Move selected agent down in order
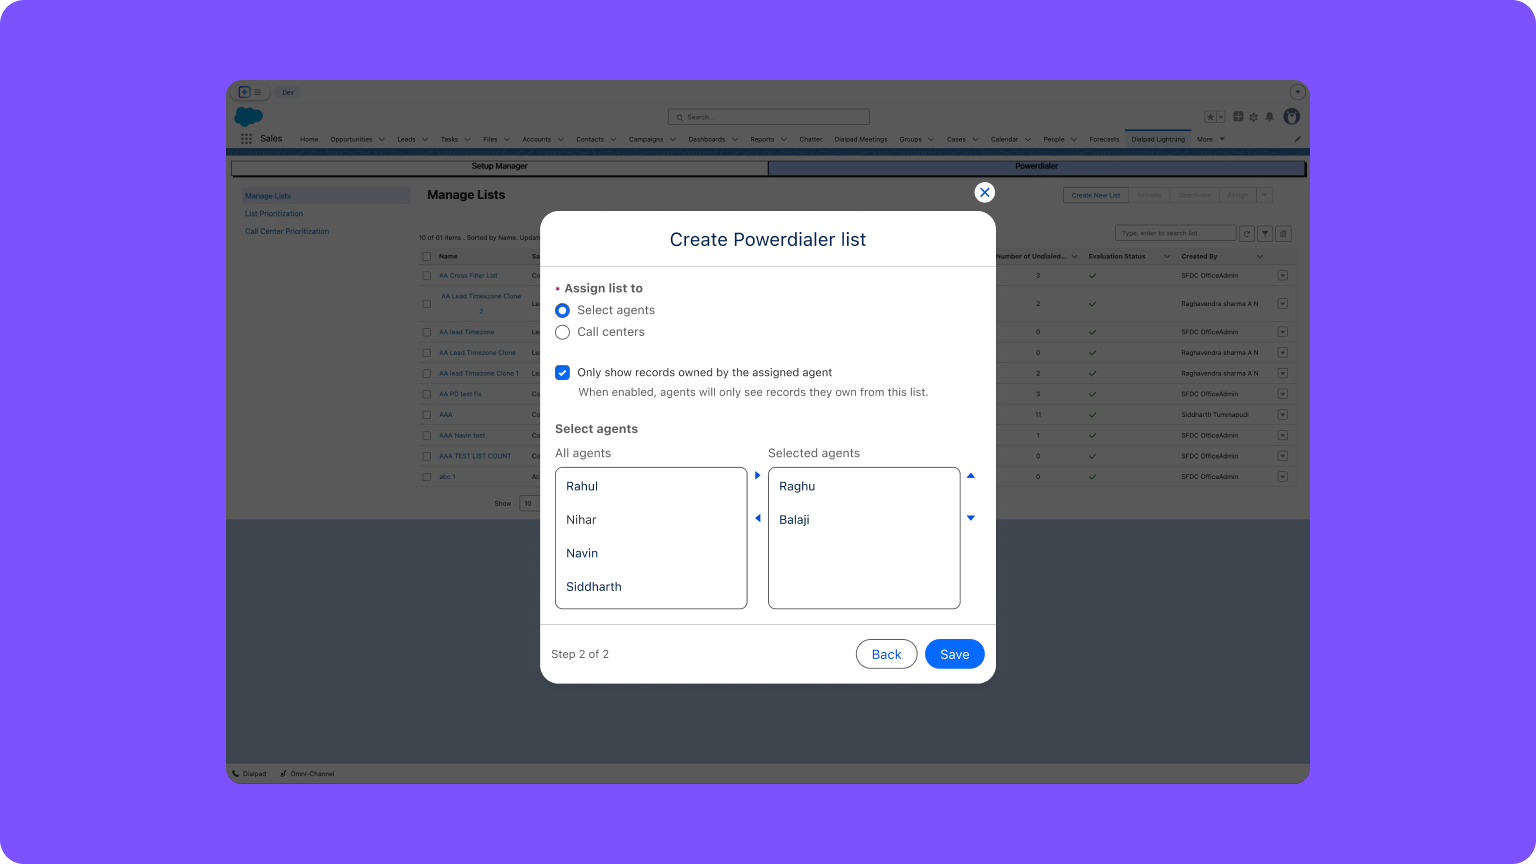This screenshot has height=864, width=1536. (970, 518)
